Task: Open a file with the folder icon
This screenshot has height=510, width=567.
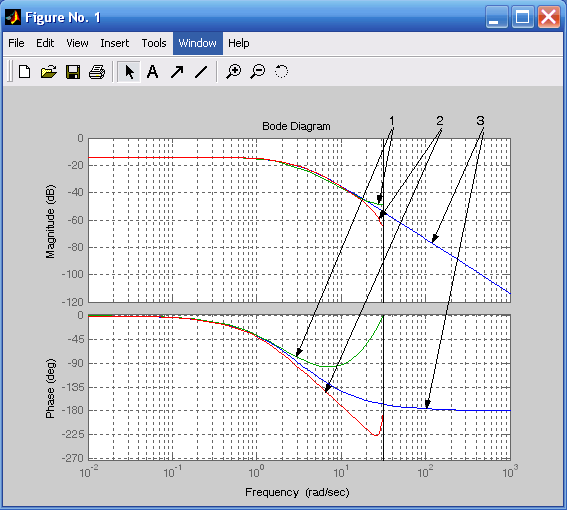Action: click(x=49, y=72)
